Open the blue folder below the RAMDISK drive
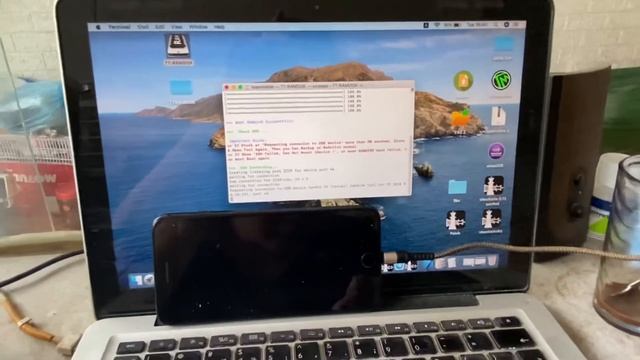 [x=181, y=88]
